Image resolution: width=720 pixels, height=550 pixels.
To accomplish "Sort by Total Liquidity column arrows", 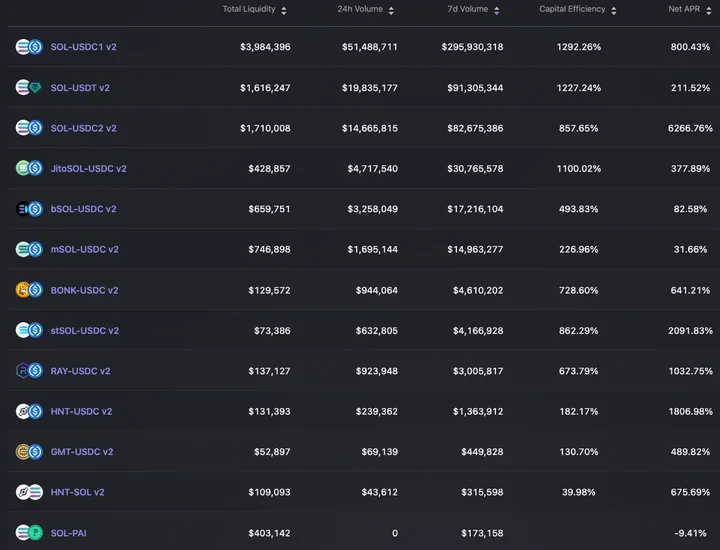I will tap(284, 11).
